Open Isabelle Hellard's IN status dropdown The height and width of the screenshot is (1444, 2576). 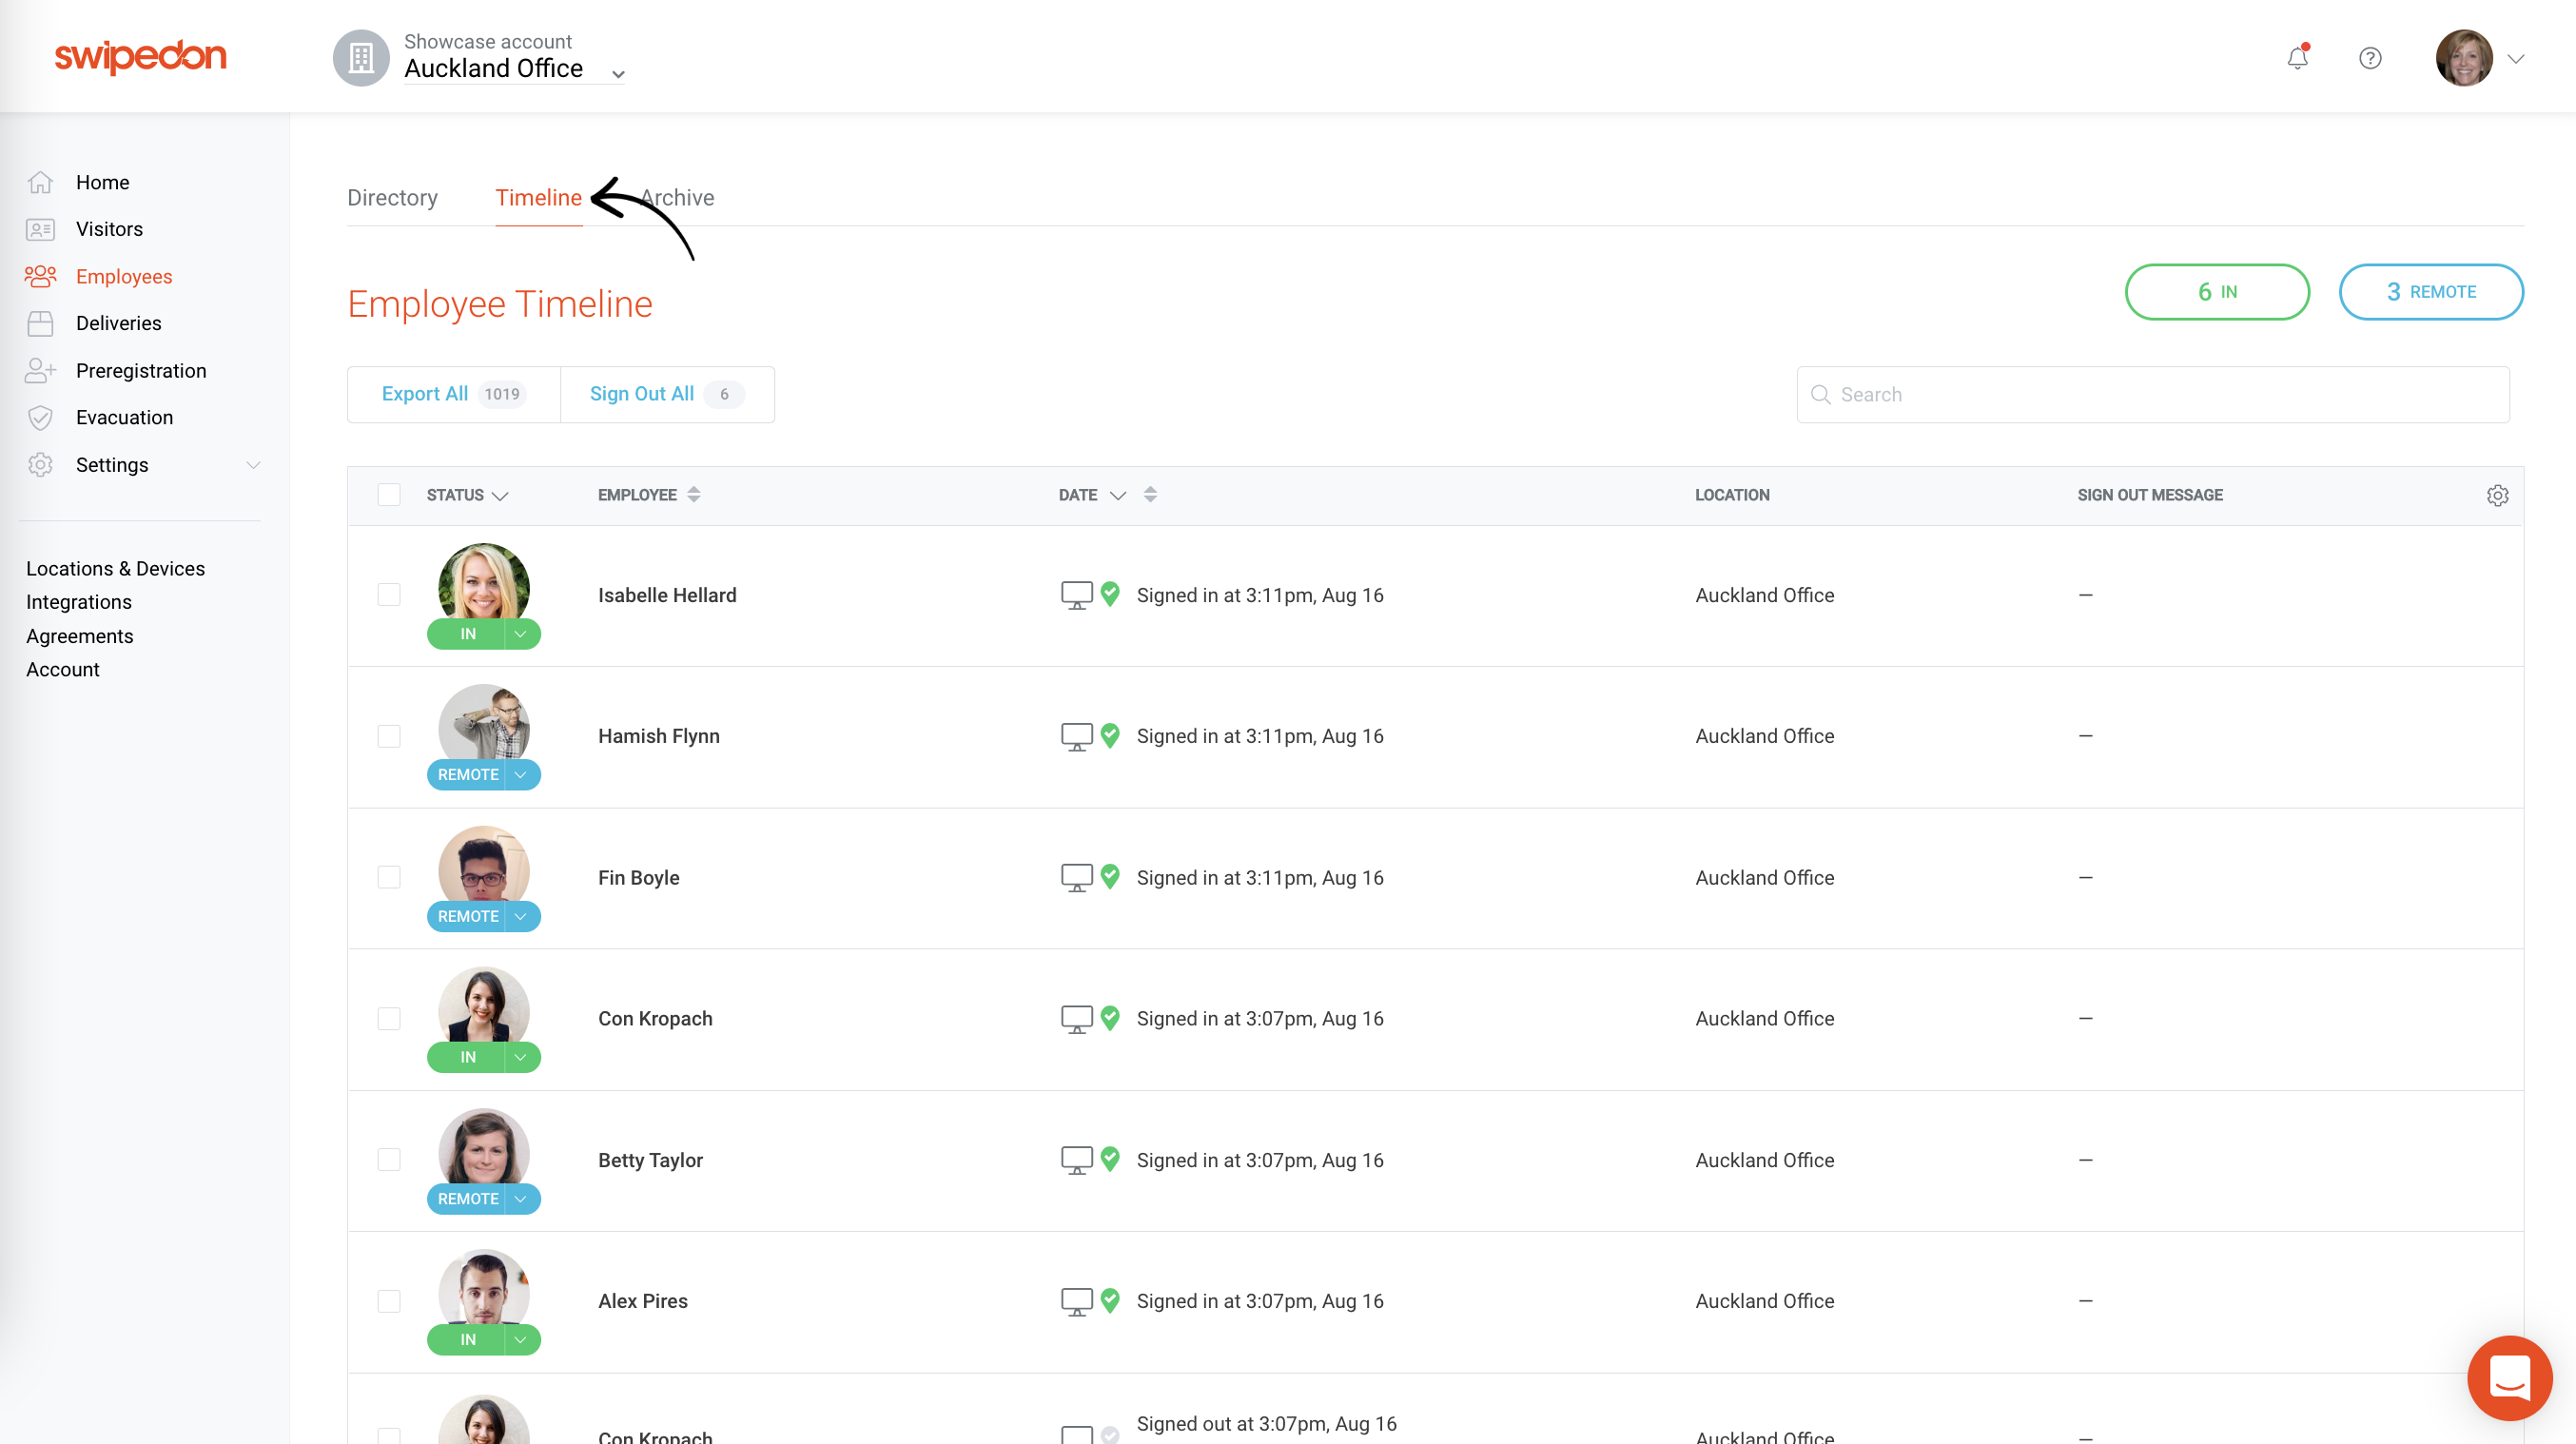(521, 634)
